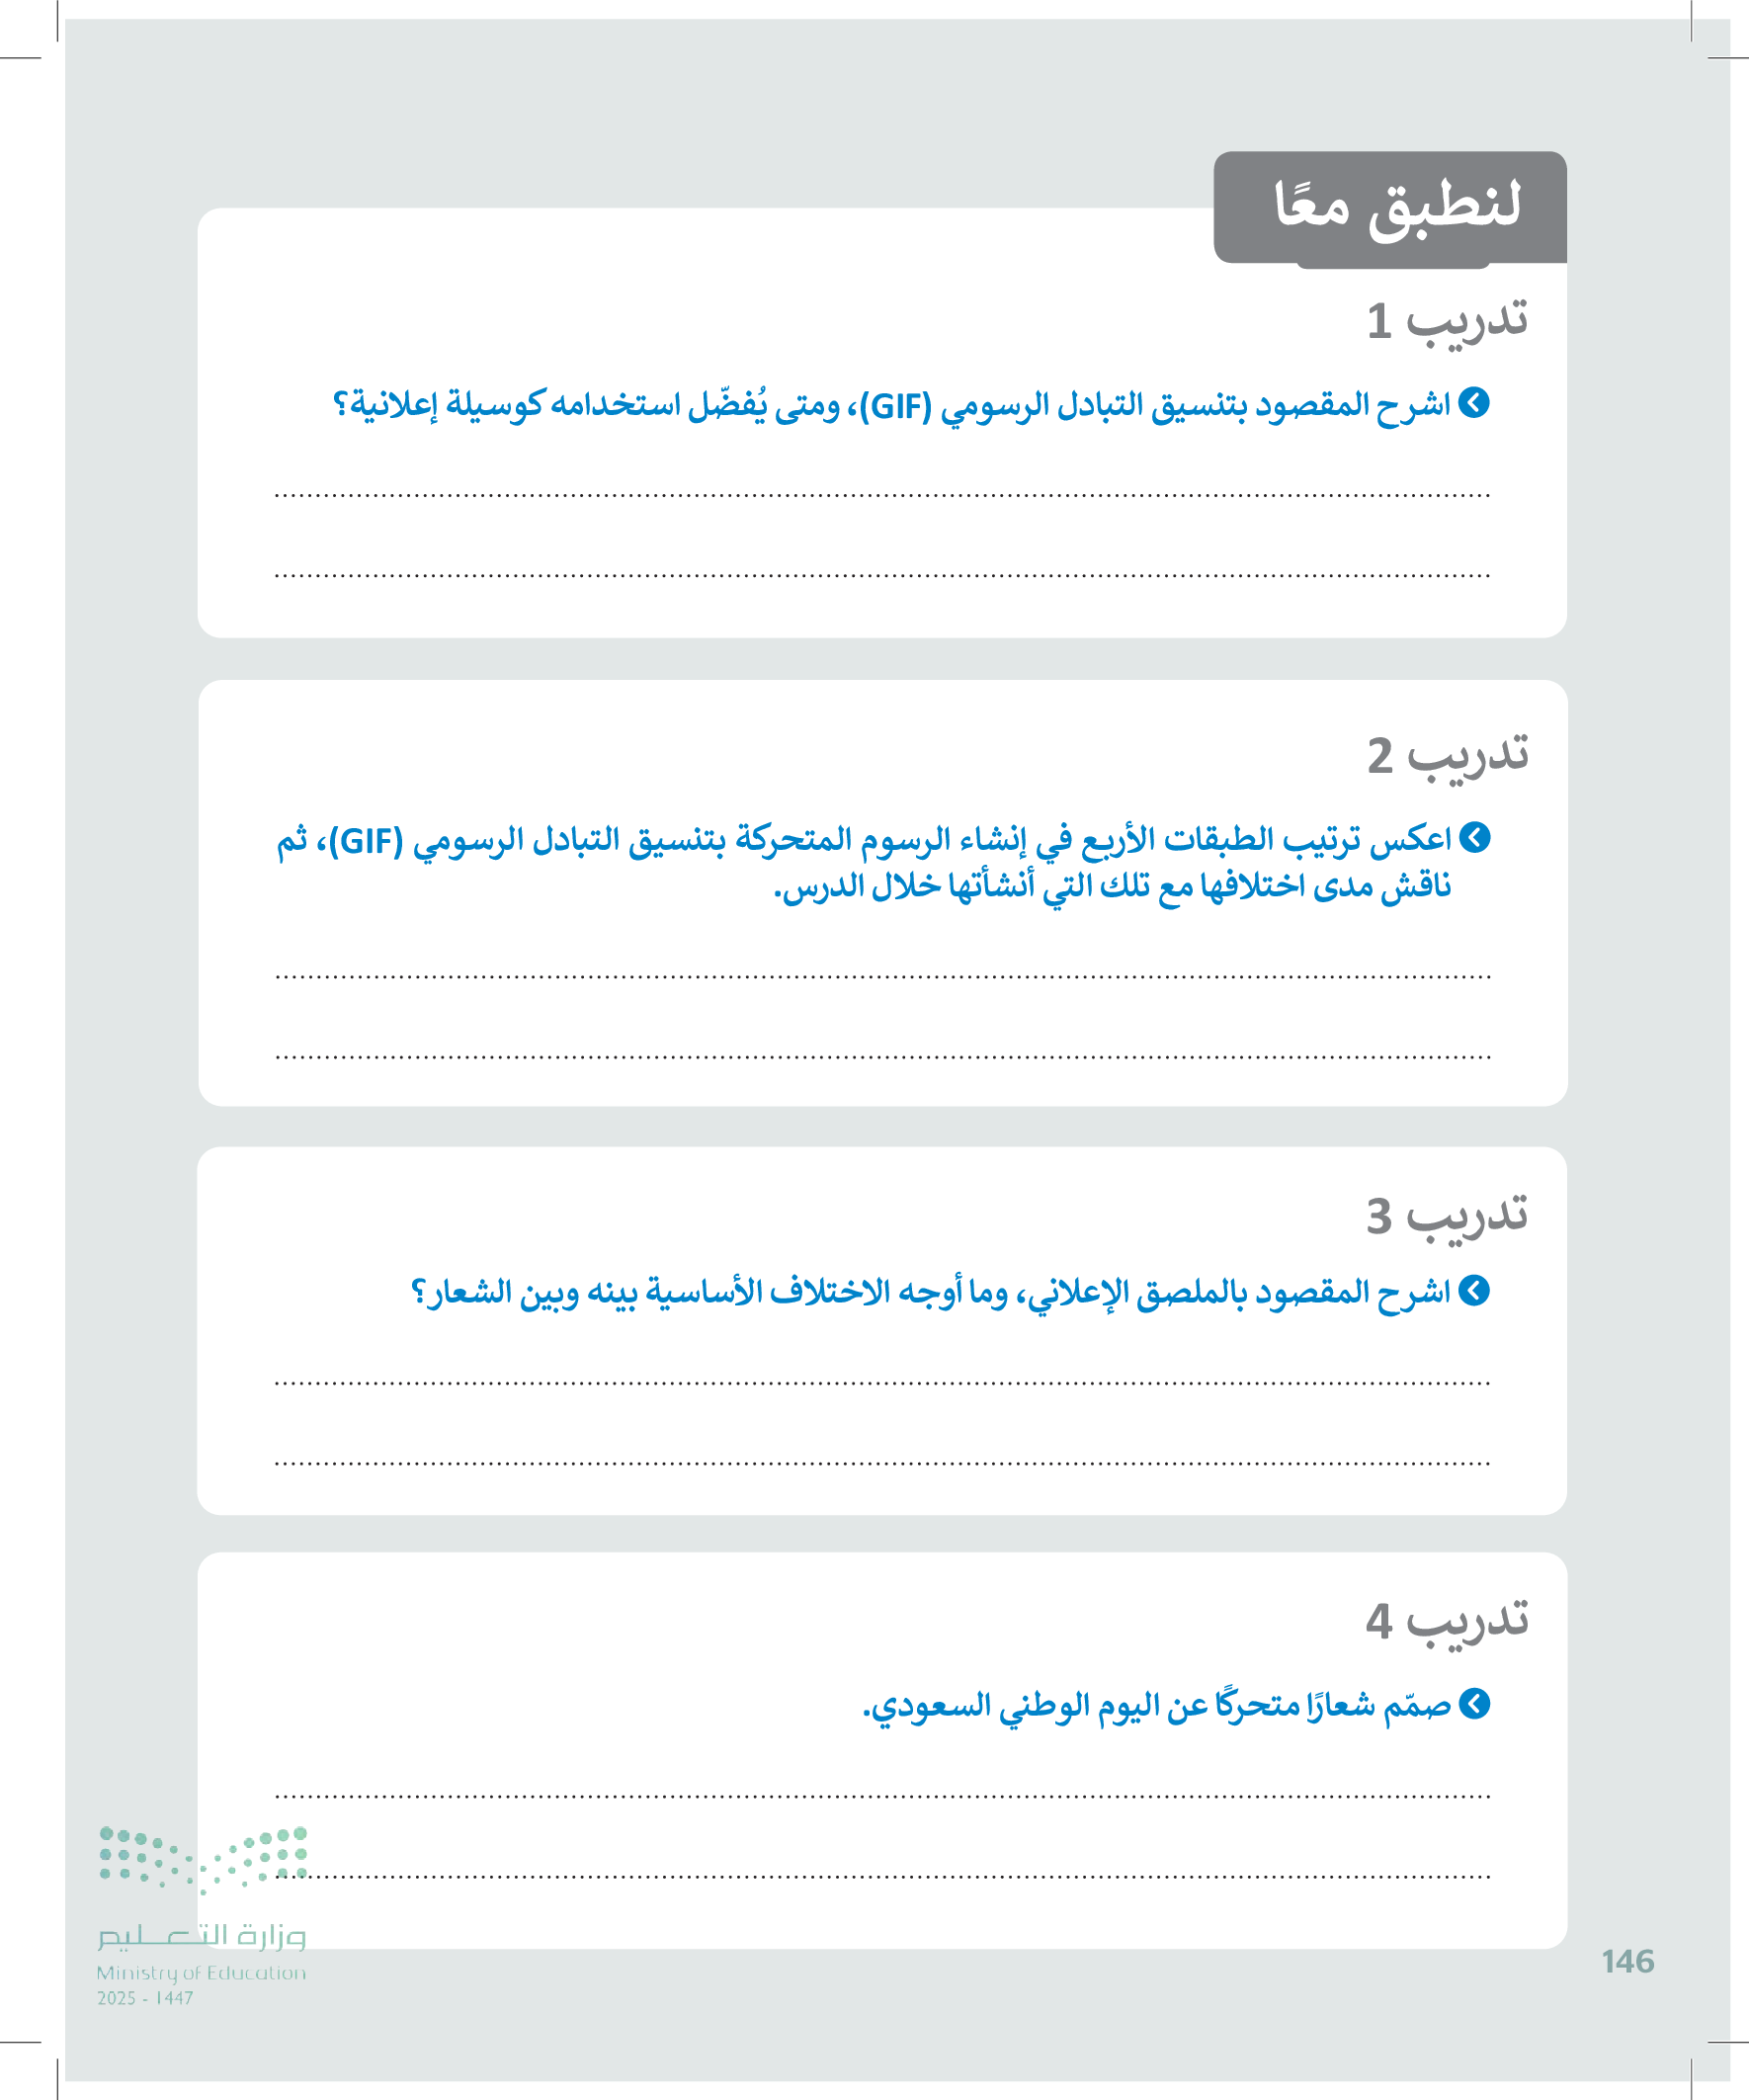Select the "لنطبق معًا" header tab
The height and width of the screenshot is (2100, 1749).
[1390, 207]
